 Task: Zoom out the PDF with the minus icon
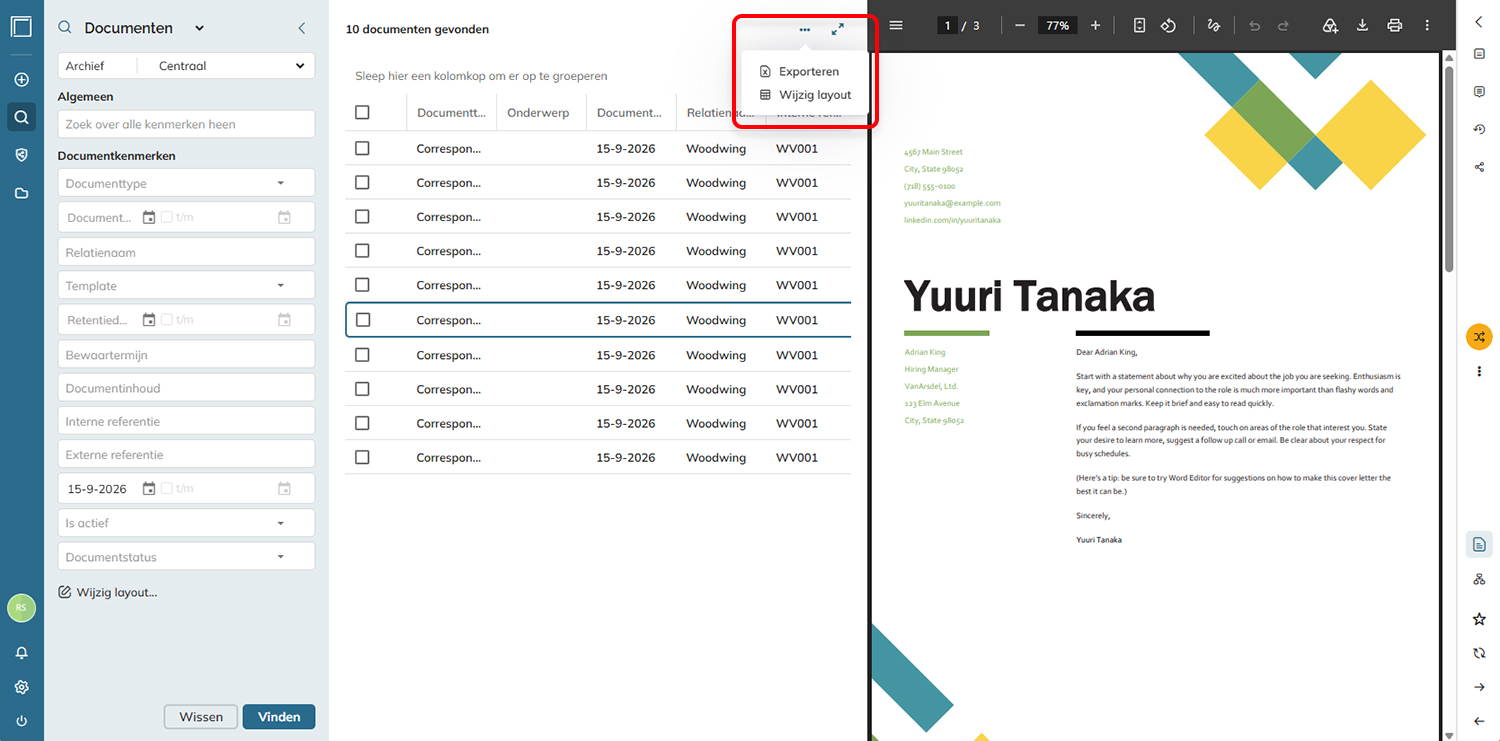coord(1019,25)
